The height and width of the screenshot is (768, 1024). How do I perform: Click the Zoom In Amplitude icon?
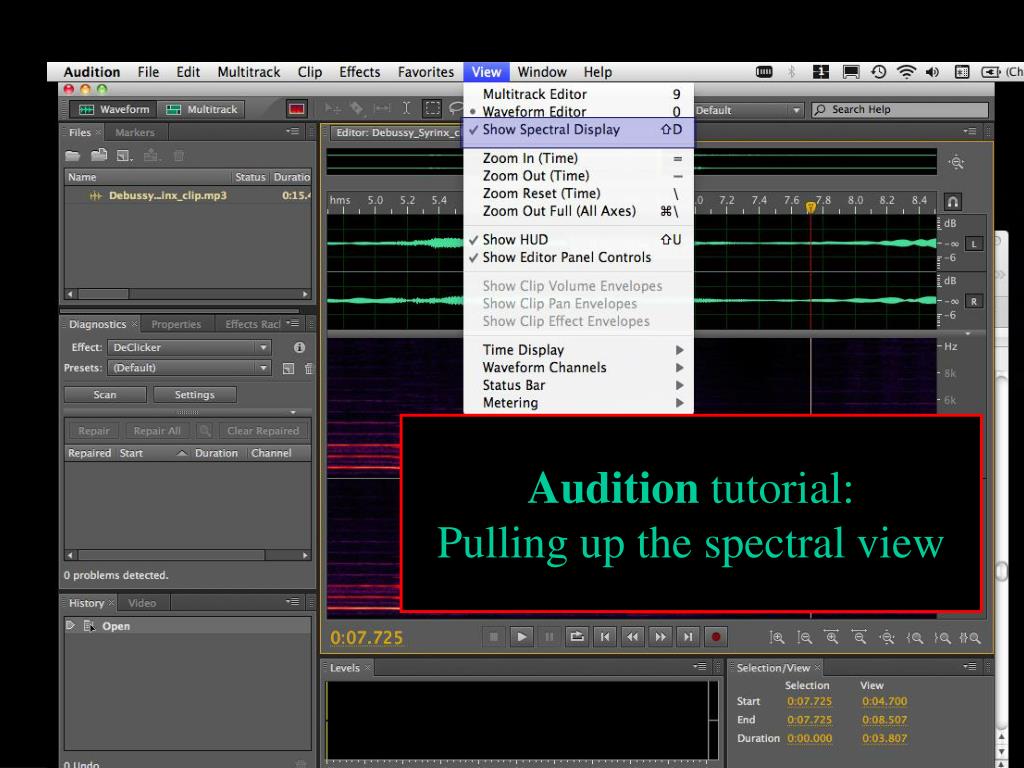776,638
